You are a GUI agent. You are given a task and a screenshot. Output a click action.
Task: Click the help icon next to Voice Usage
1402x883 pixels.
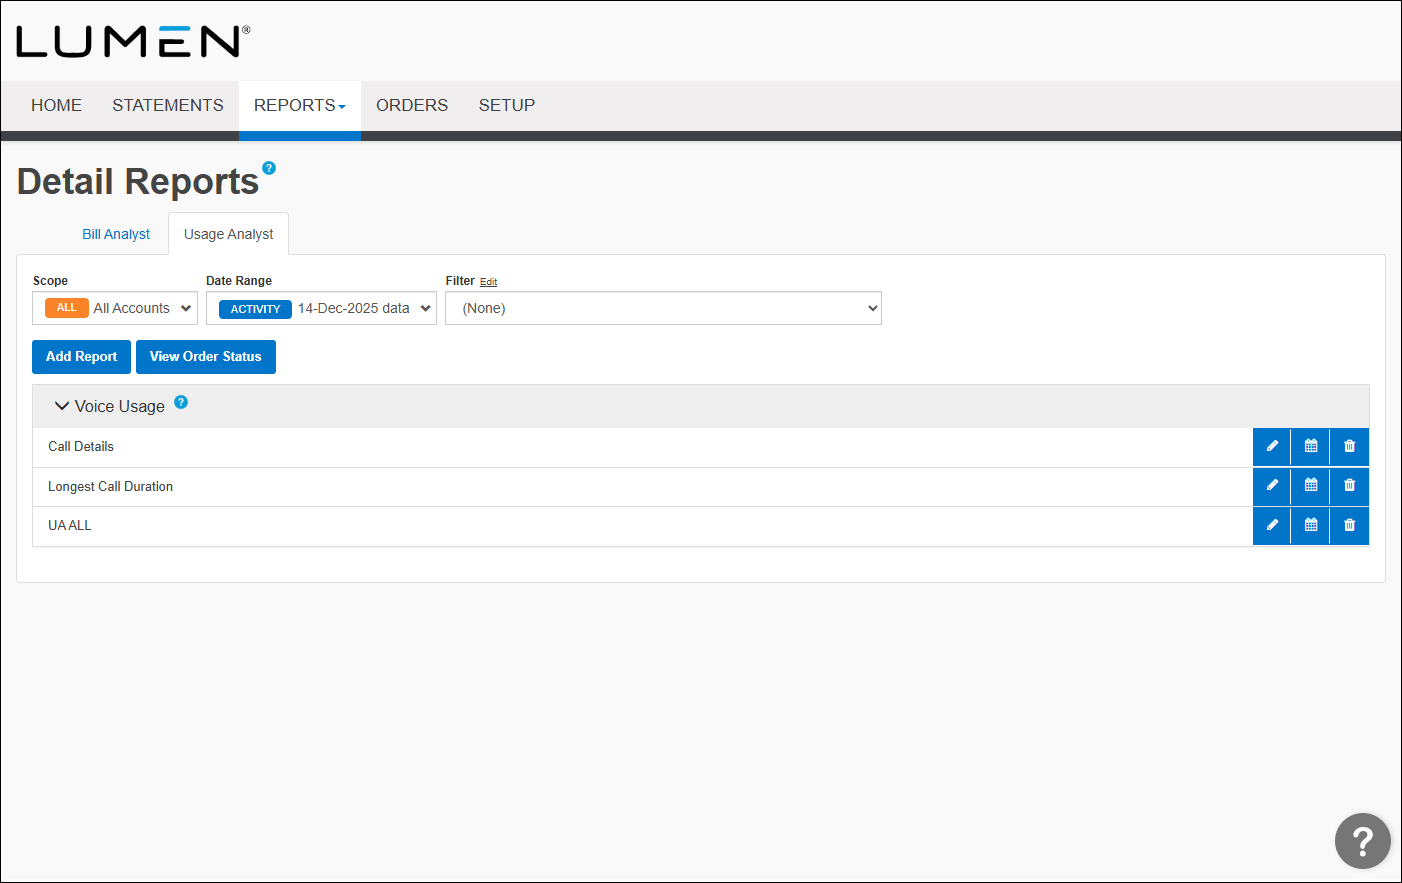coord(181,401)
